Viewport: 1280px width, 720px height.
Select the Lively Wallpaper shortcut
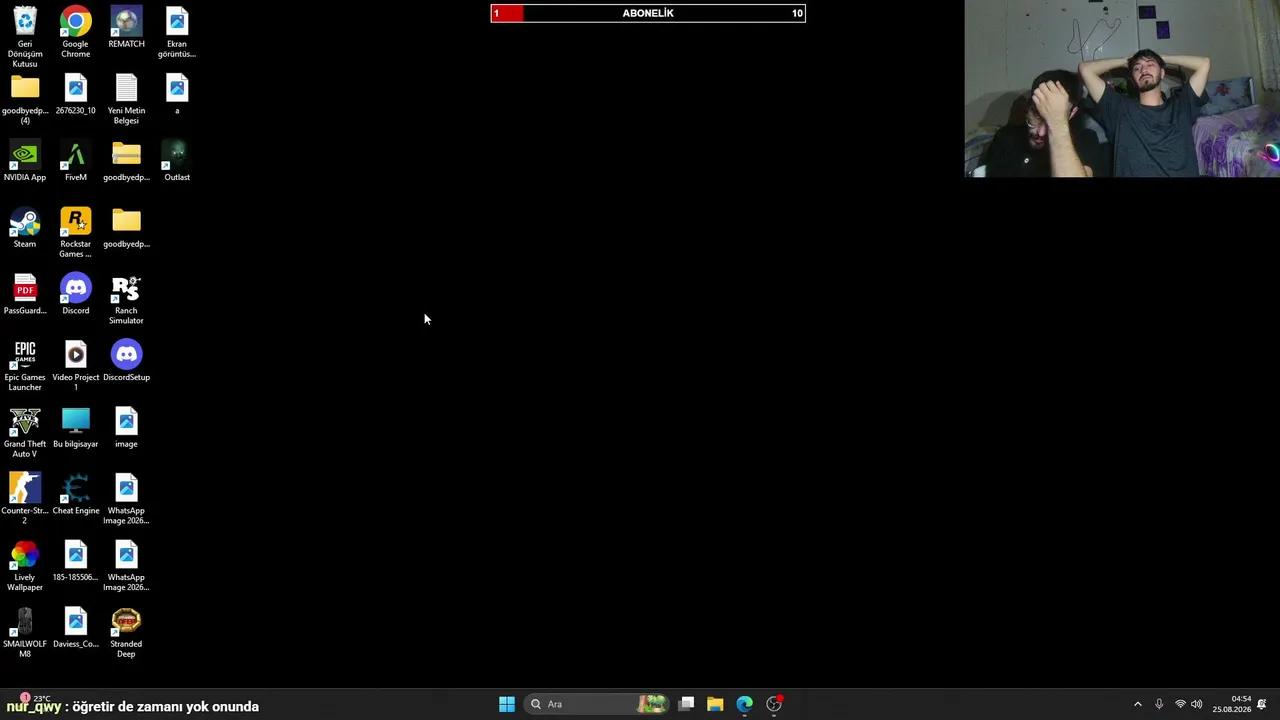pos(25,567)
